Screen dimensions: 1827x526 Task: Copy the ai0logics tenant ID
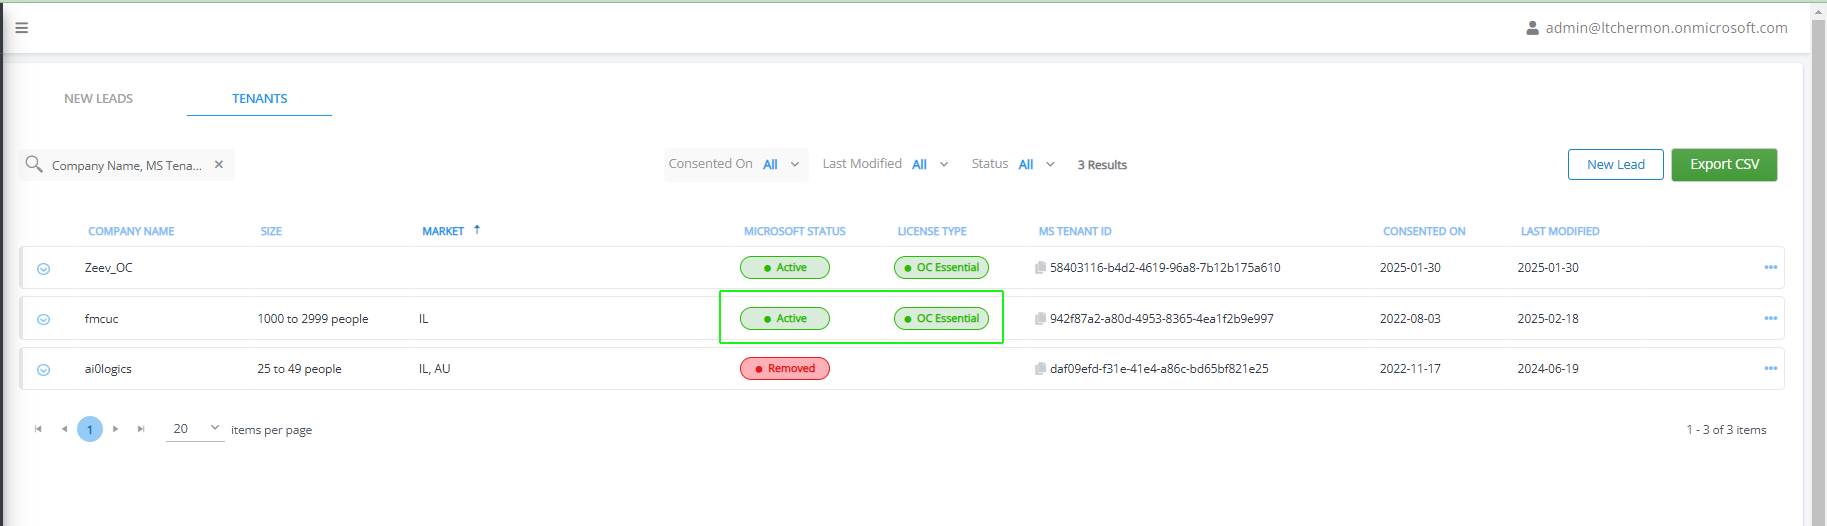tap(1040, 369)
